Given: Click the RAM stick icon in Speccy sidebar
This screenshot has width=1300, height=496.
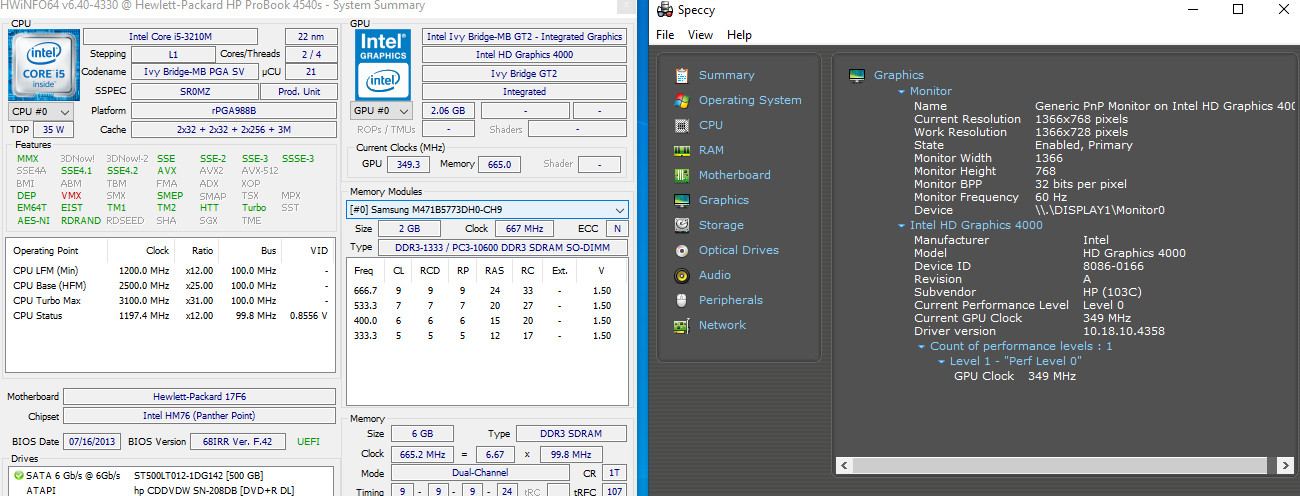Looking at the screenshot, I should [682, 150].
